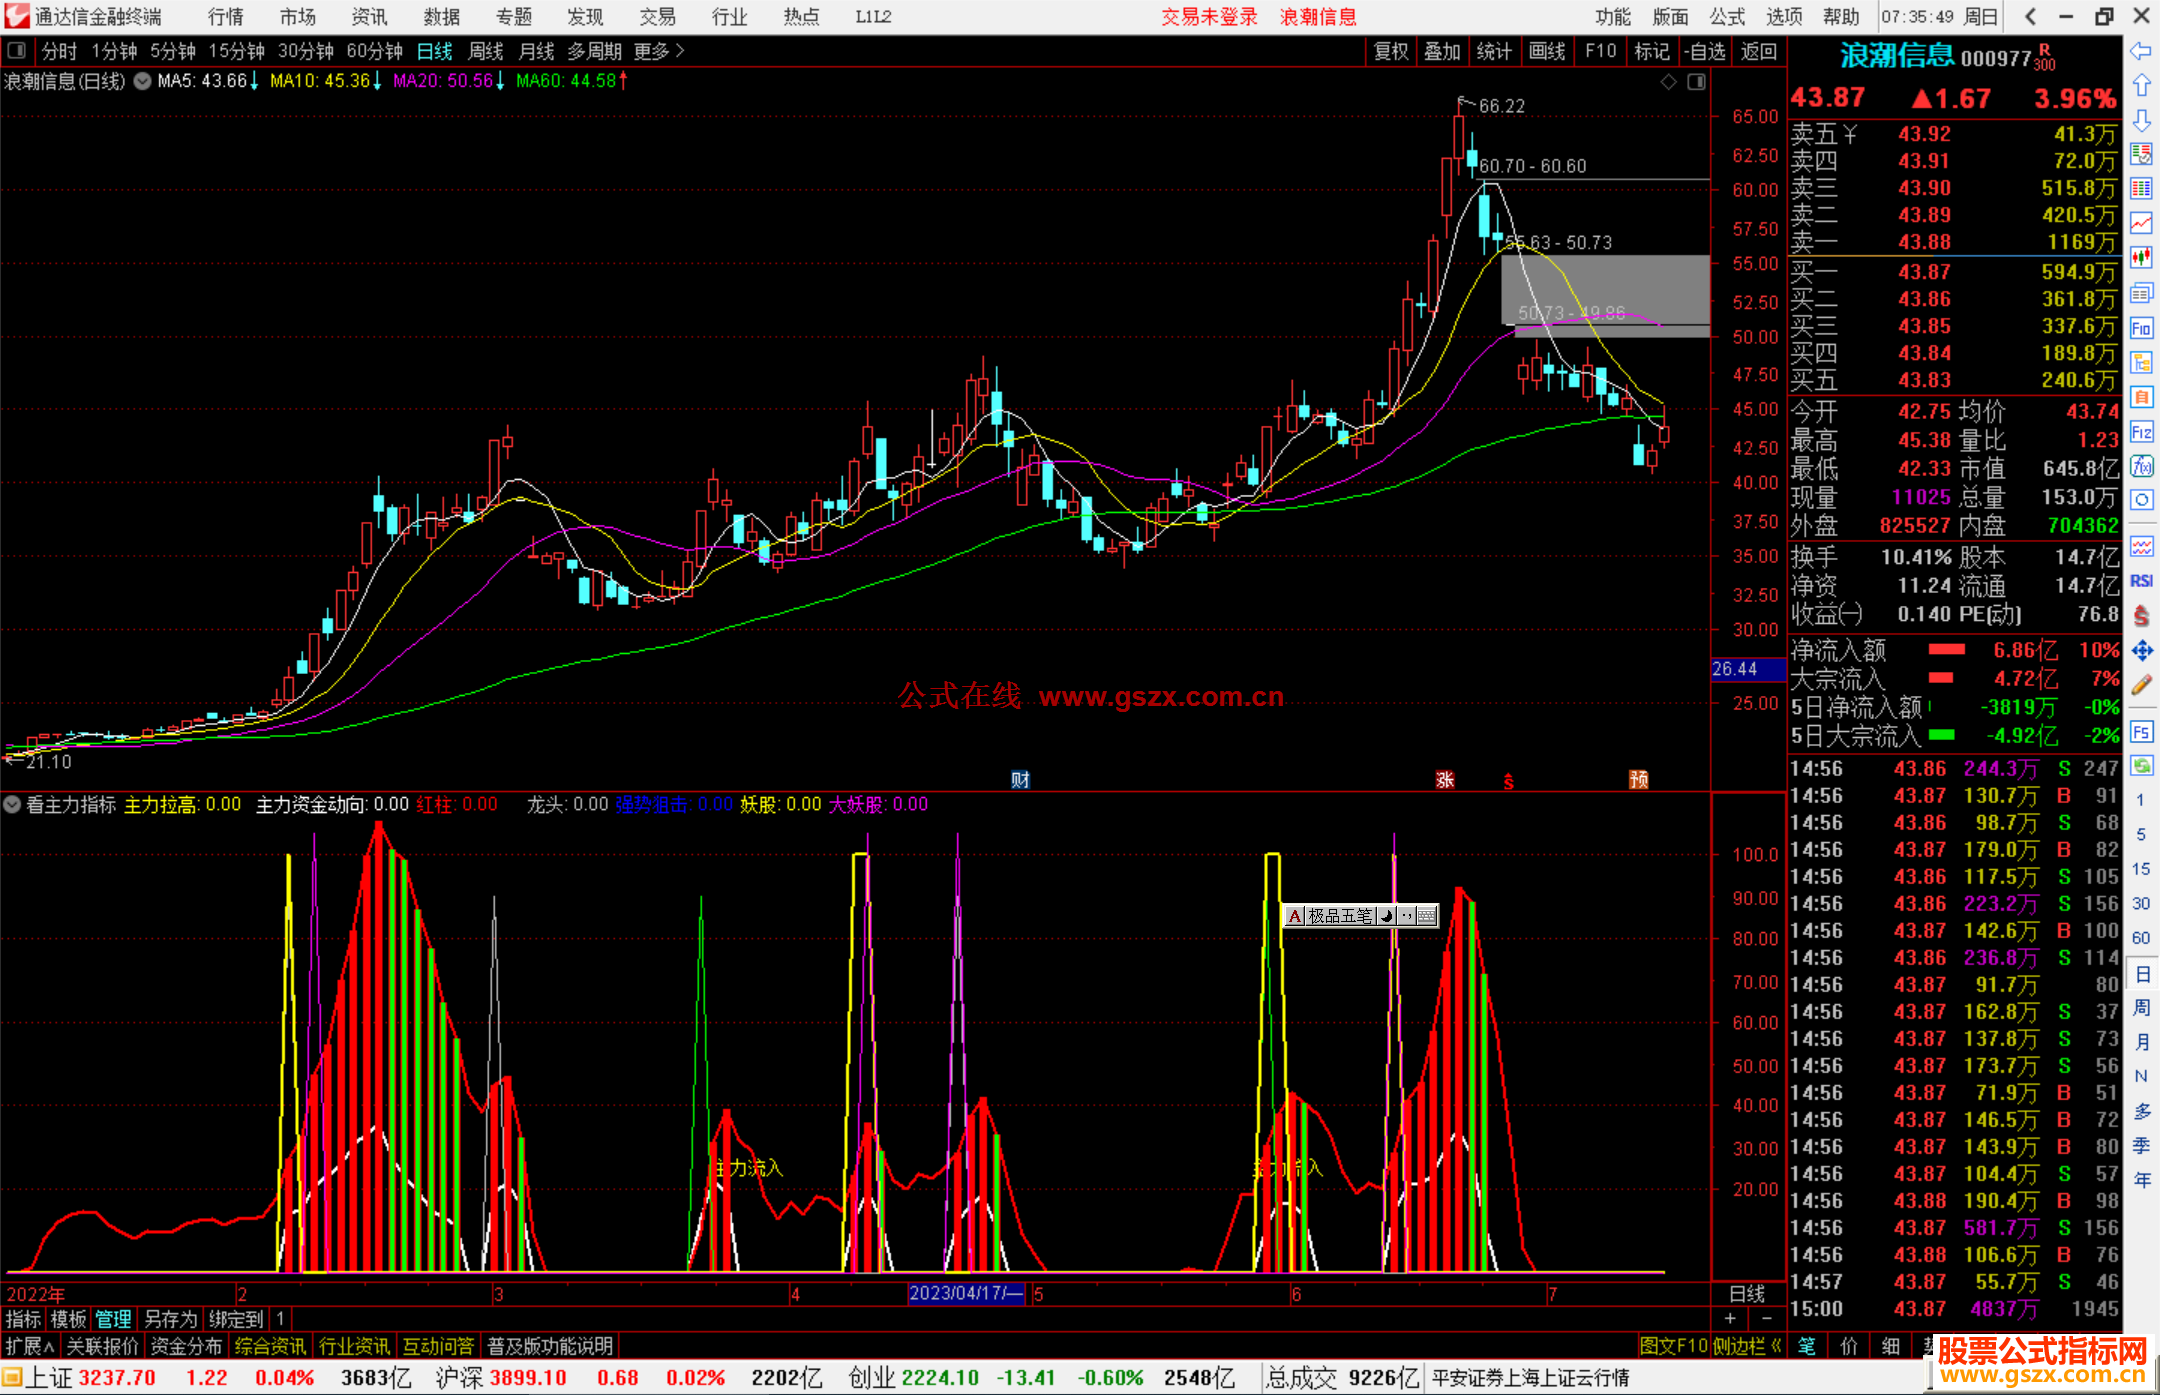Toggle the panel icon left of 分时
Image resolution: width=2160 pixels, height=1395 pixels.
17,50
